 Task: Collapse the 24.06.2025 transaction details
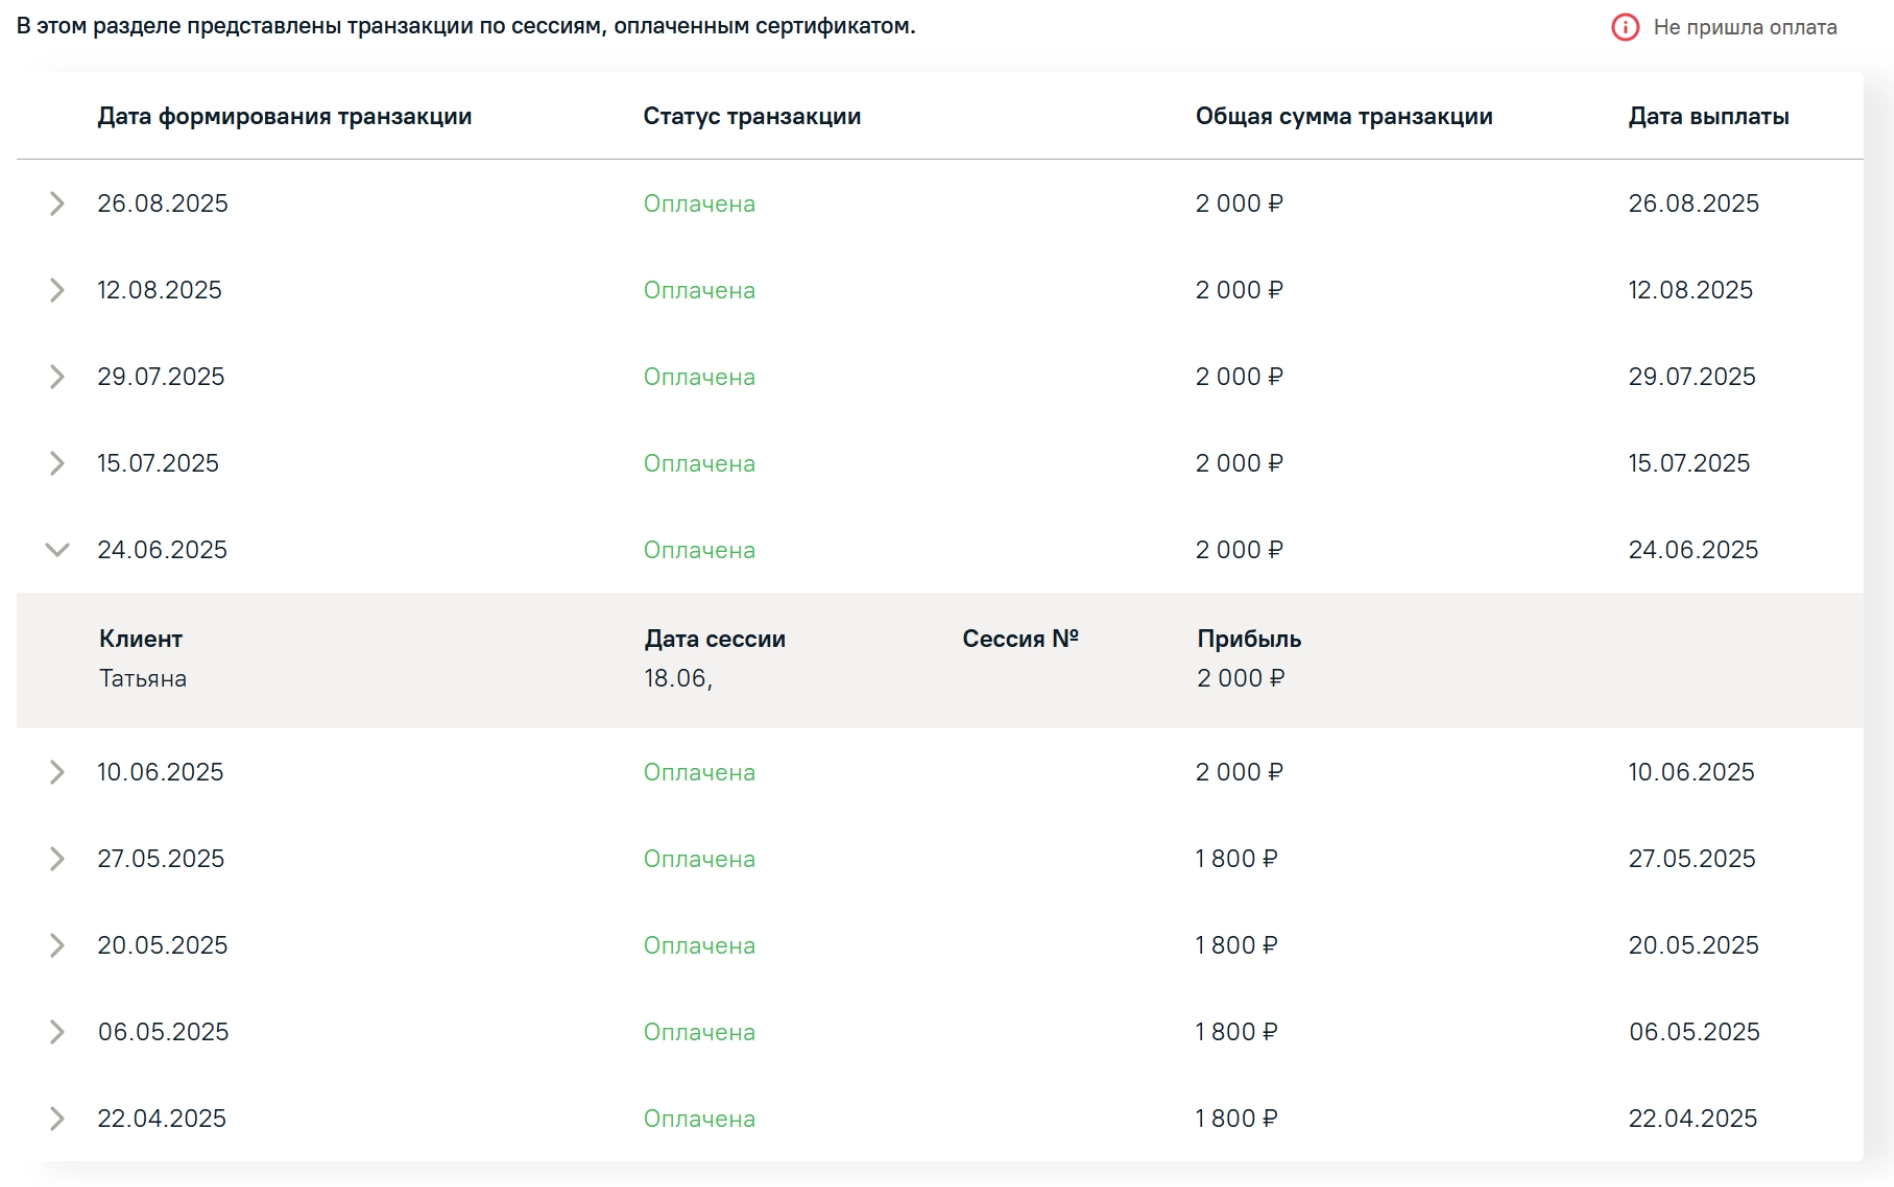(57, 550)
